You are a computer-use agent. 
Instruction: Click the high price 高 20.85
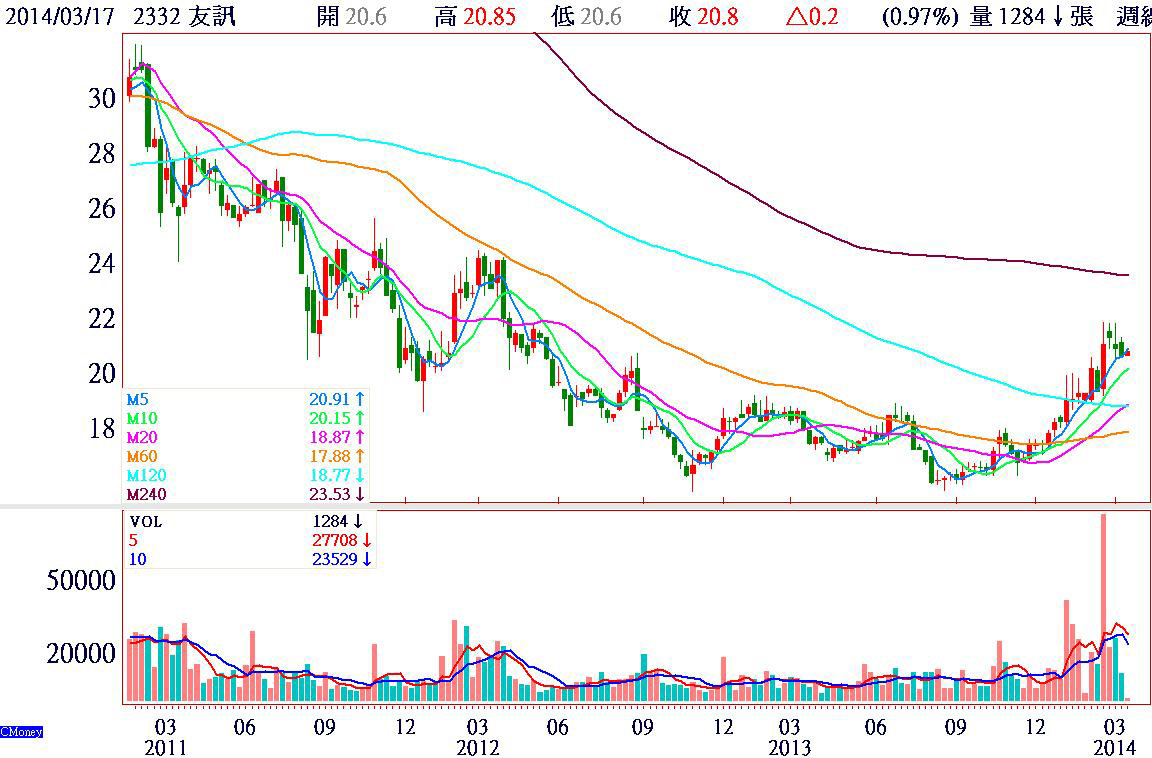coord(475,17)
